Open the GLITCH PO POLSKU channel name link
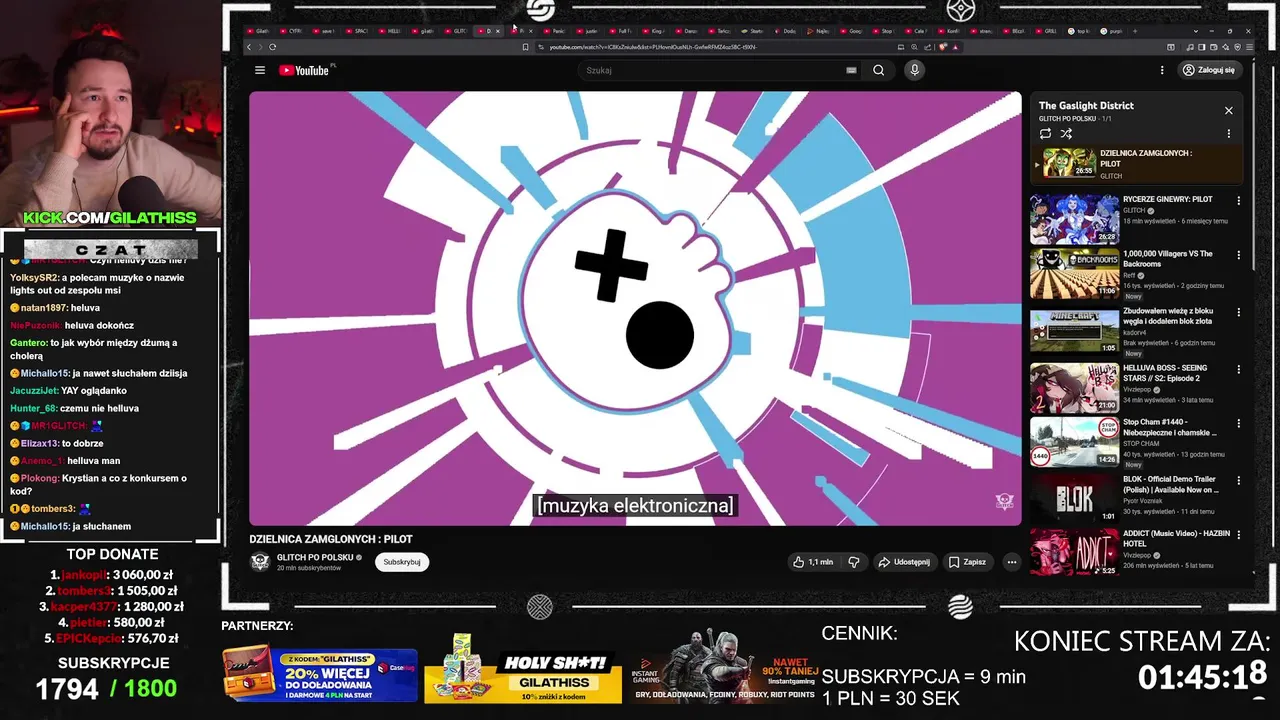The width and height of the screenshot is (1280, 720). [x=315, y=557]
